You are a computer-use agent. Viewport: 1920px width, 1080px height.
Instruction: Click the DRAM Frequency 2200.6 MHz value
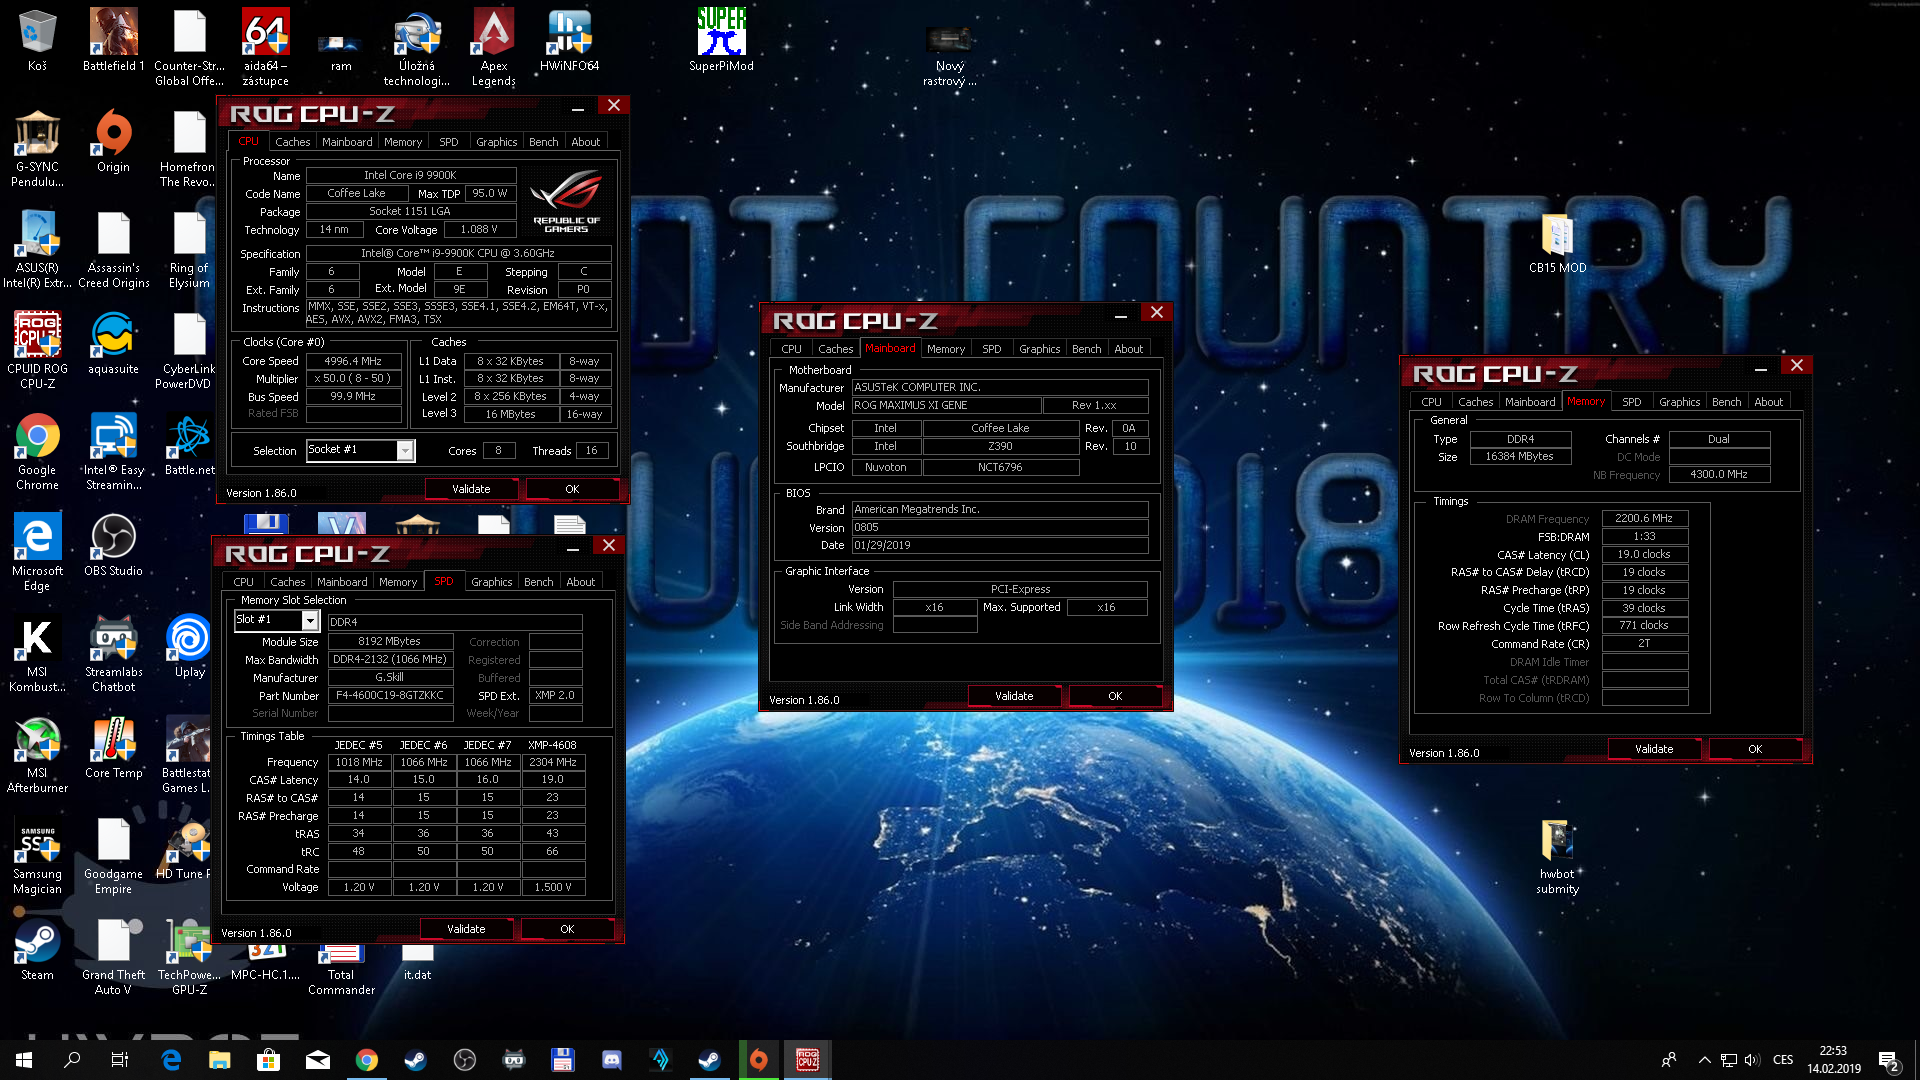[1644, 519]
